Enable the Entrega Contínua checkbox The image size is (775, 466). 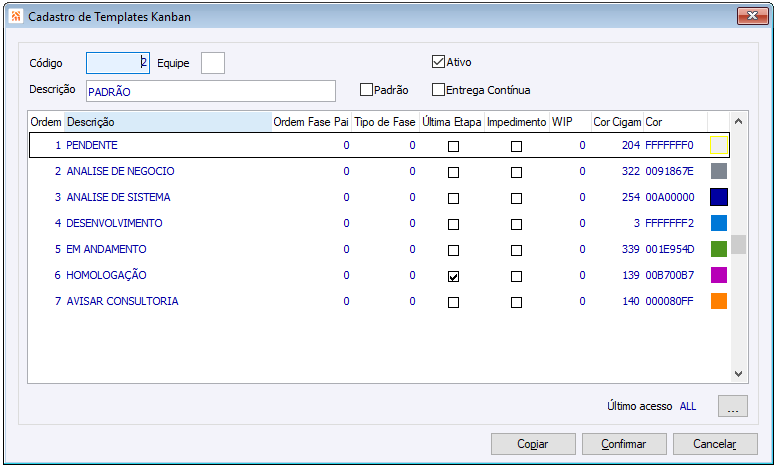(x=438, y=90)
